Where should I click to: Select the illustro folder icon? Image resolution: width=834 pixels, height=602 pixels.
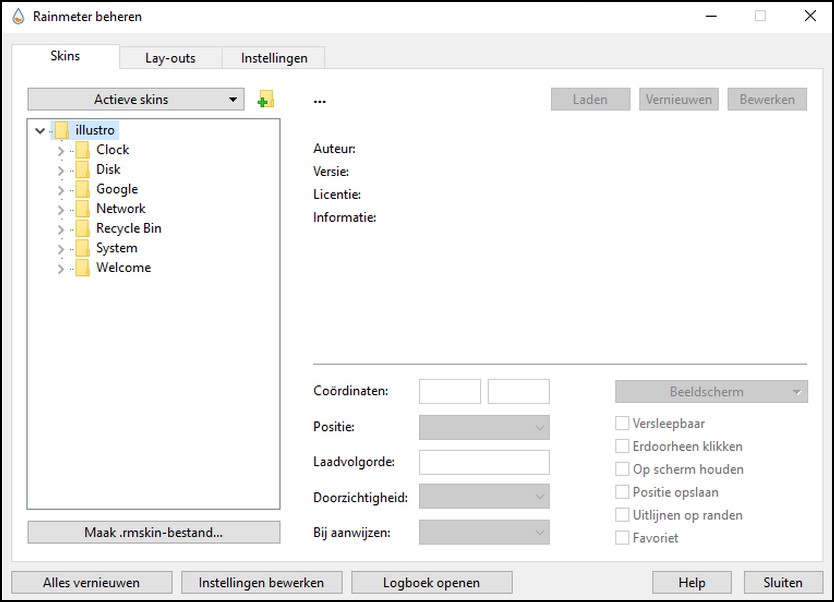(62, 130)
